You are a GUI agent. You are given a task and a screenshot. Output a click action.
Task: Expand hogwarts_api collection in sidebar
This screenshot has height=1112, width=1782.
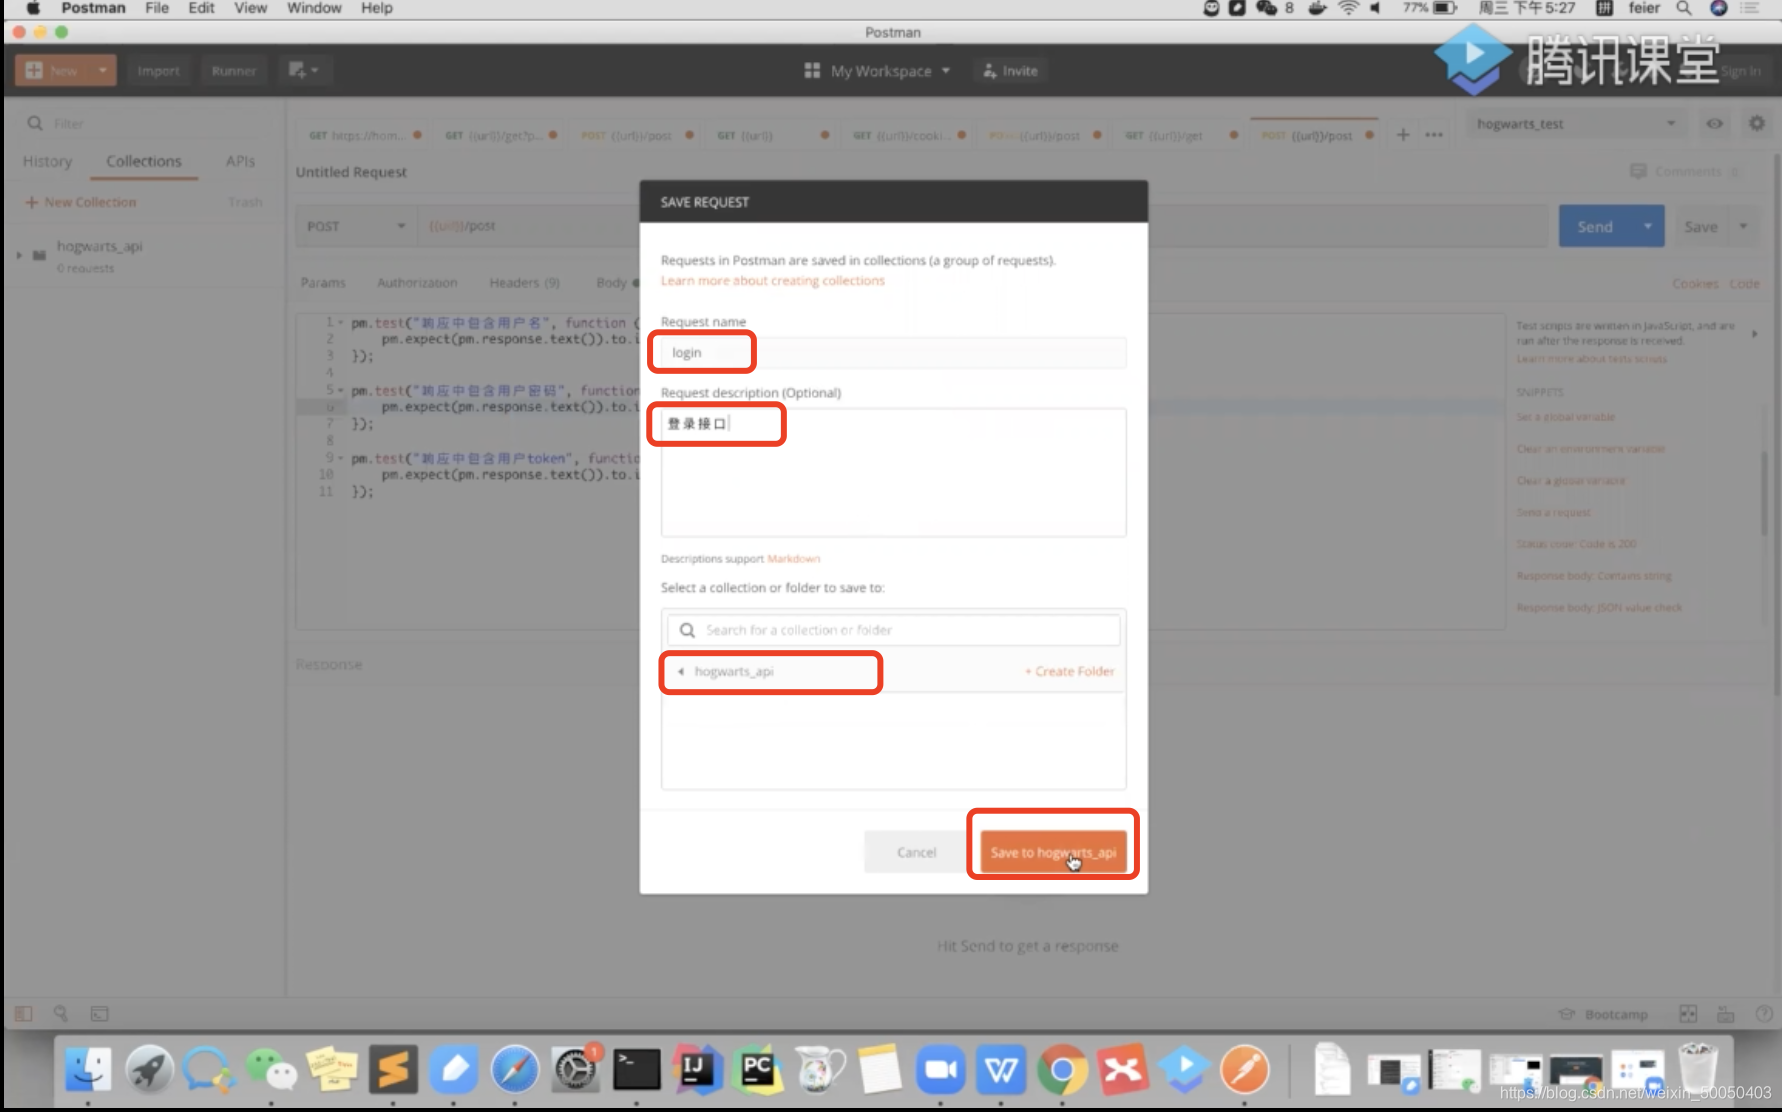(19, 255)
